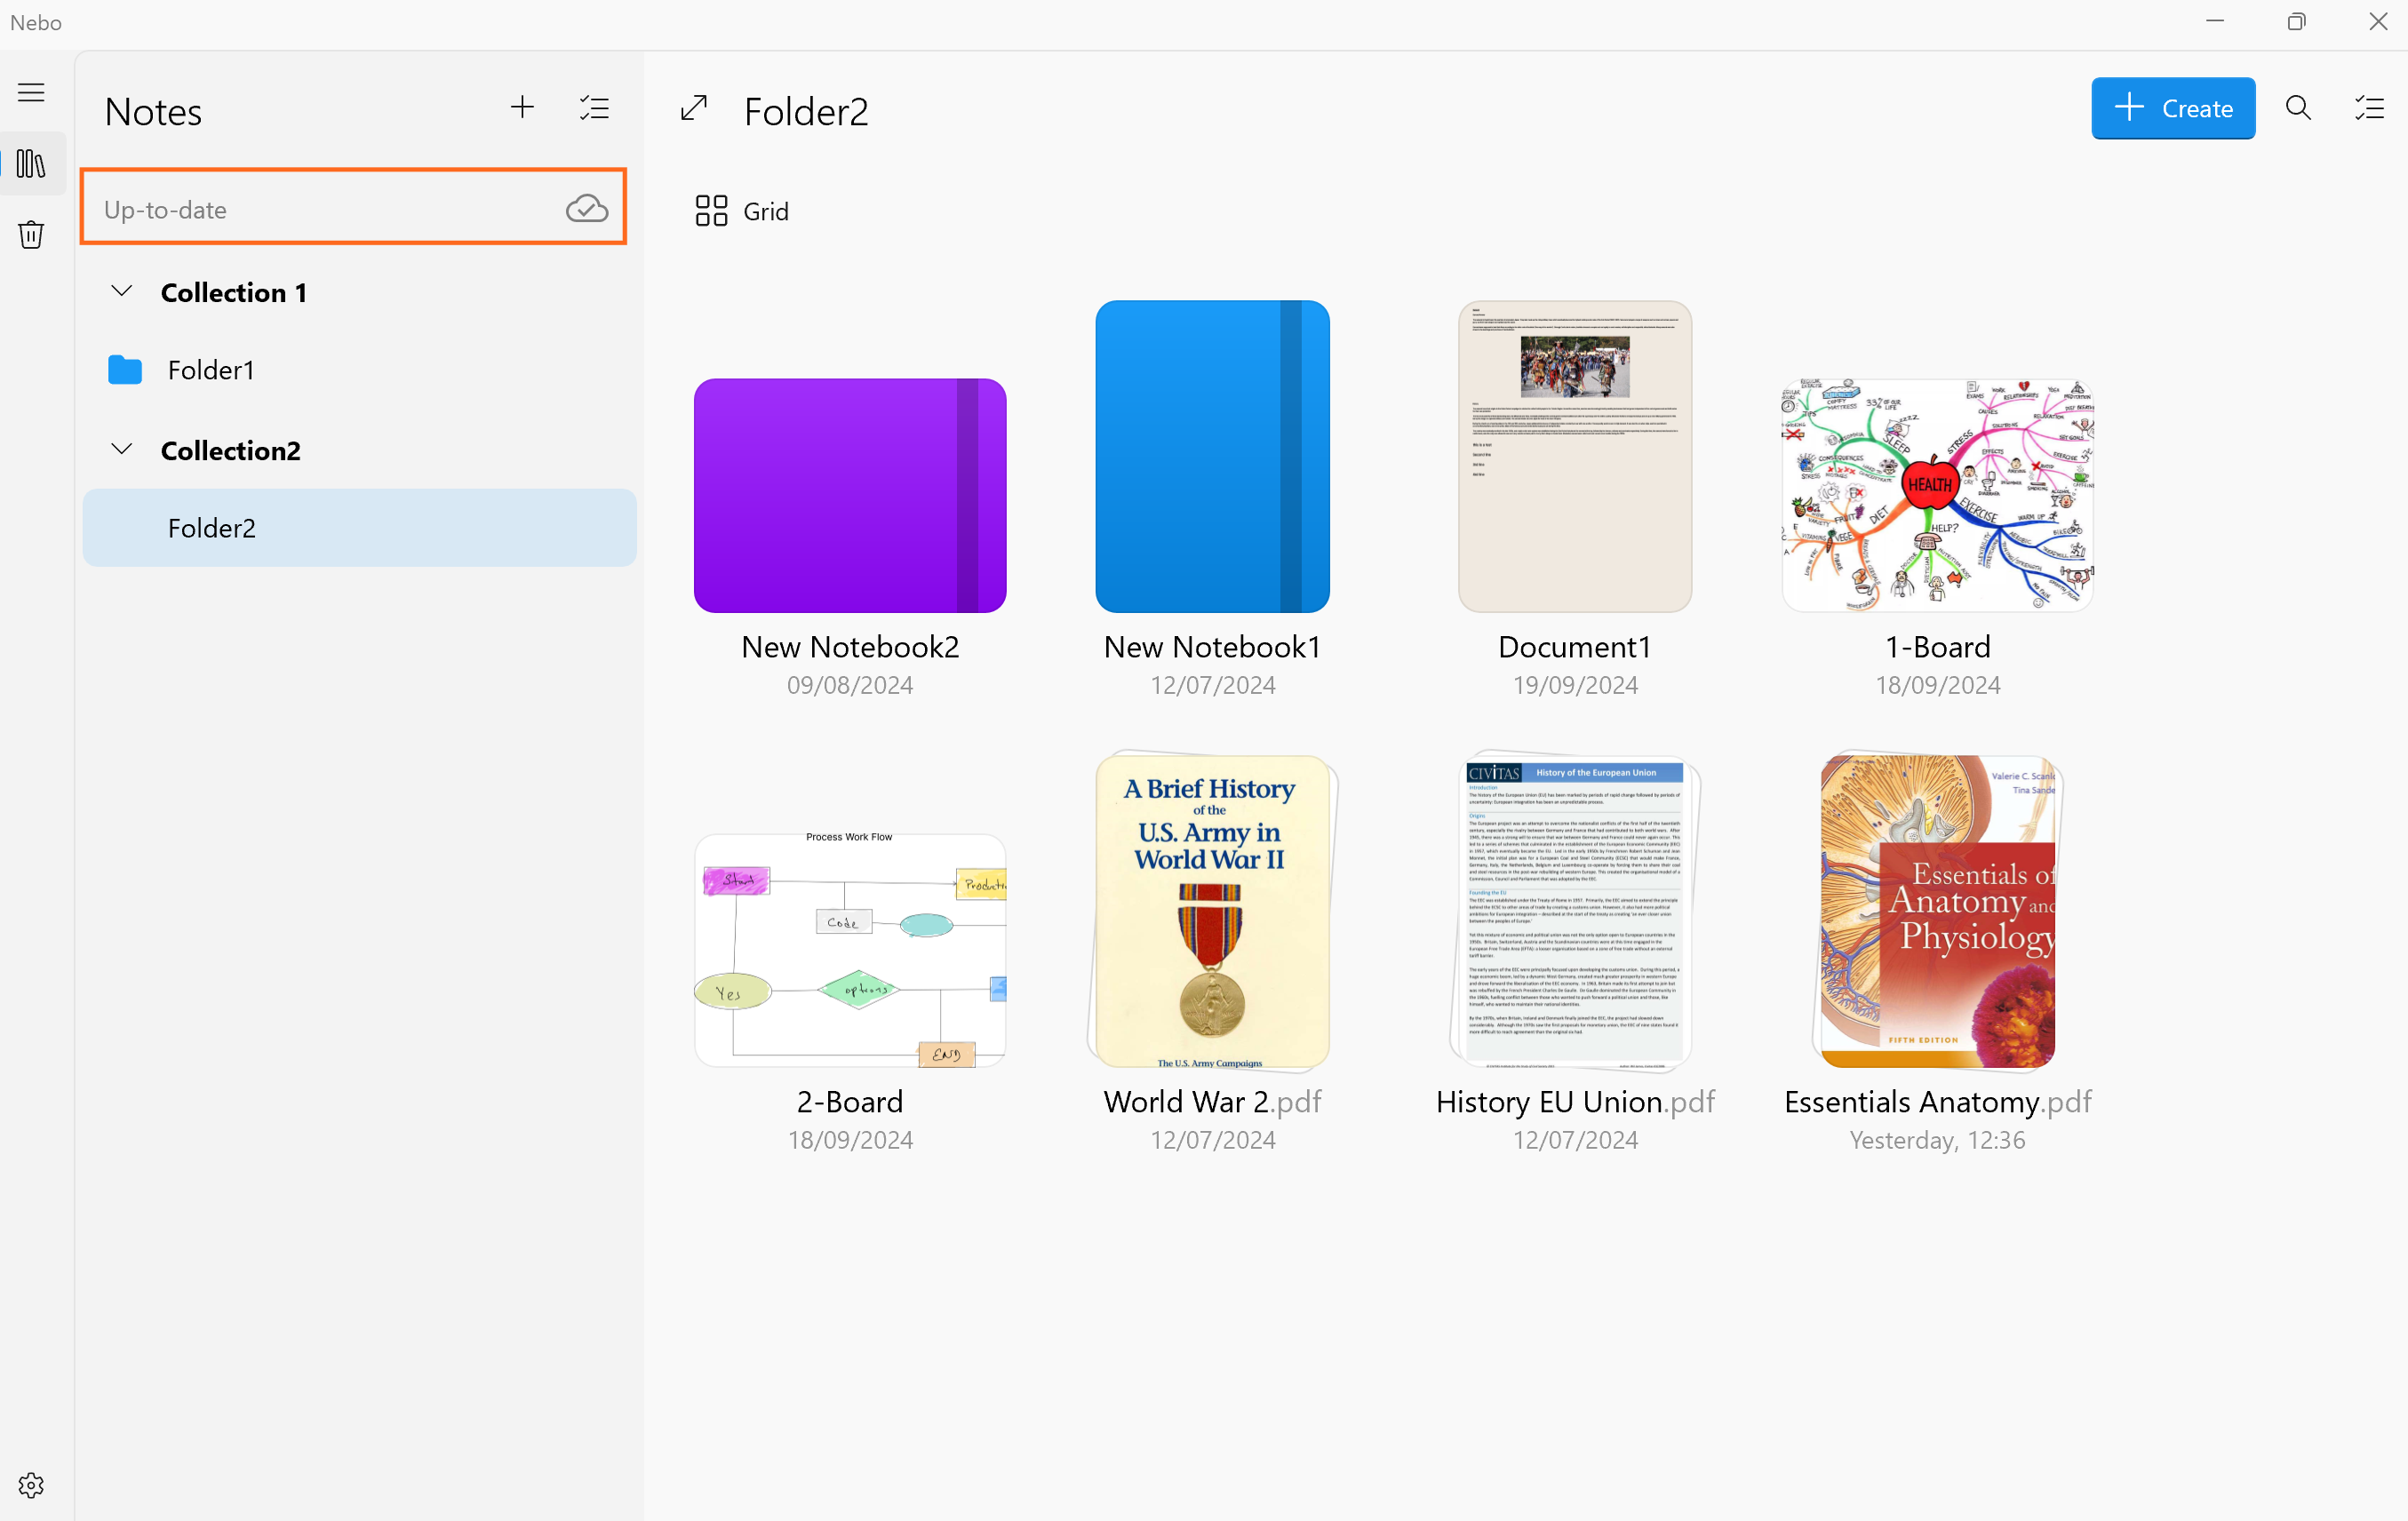Select Folder2 in the sidebar
Viewport: 2408px width, 1521px height.
(212, 528)
